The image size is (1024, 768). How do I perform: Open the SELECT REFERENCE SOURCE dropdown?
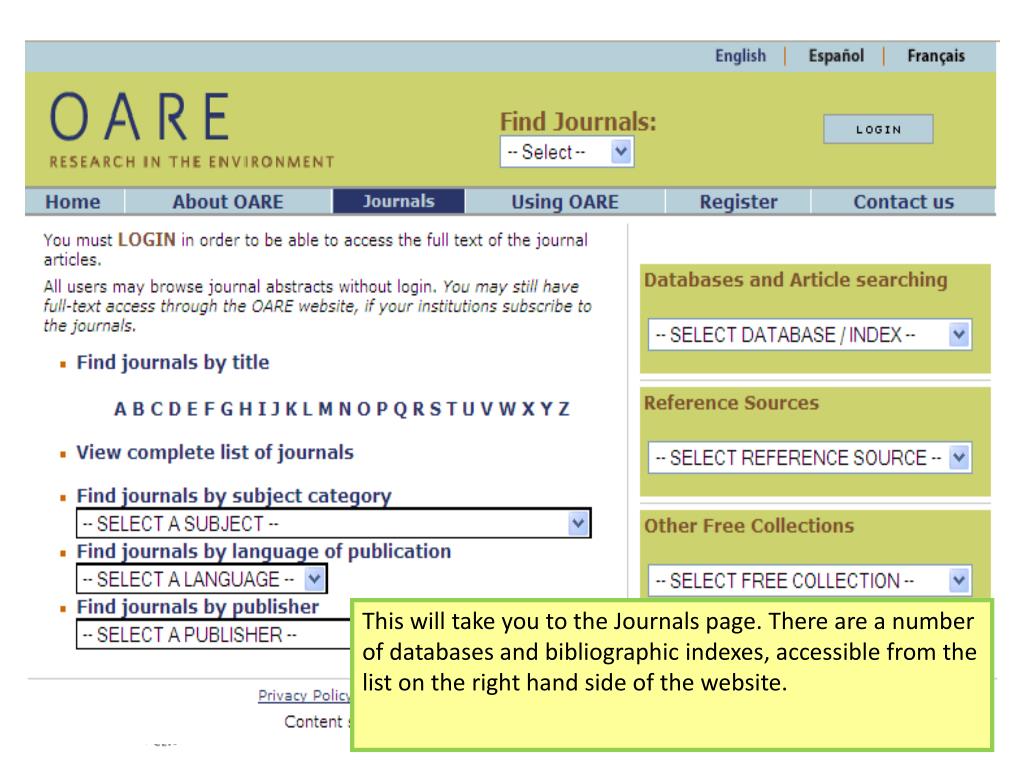click(810, 458)
